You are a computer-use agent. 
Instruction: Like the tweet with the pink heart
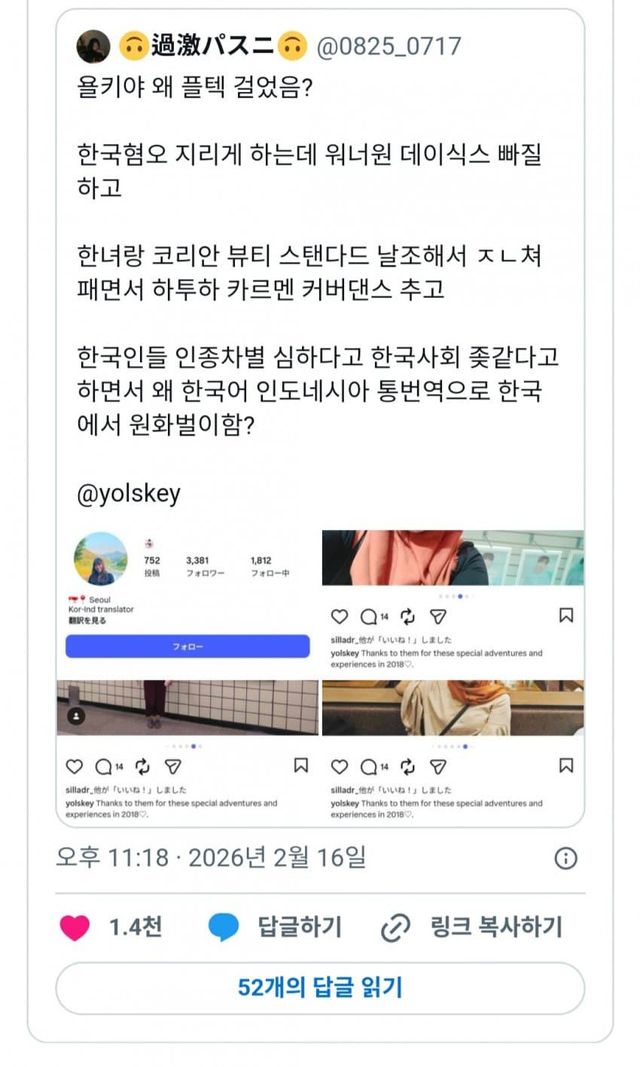tap(75, 928)
